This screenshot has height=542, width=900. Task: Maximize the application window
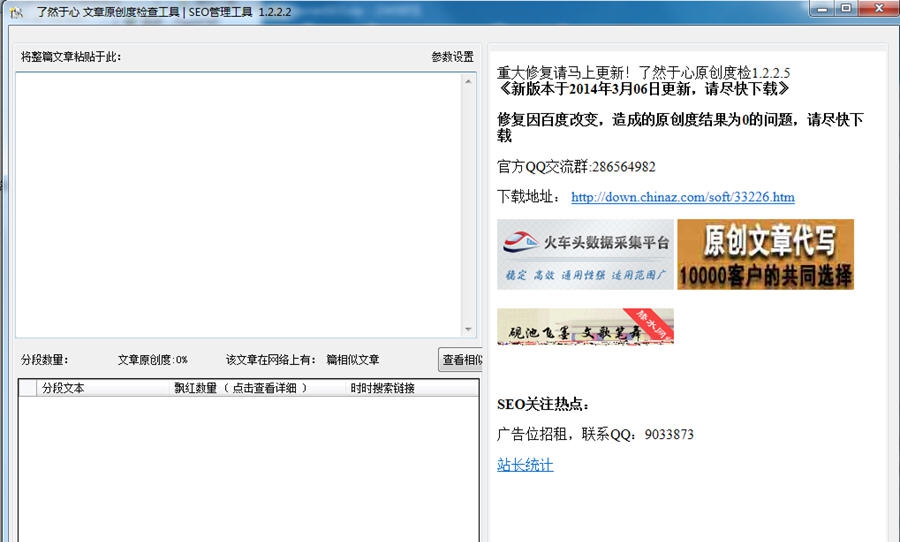(x=846, y=8)
